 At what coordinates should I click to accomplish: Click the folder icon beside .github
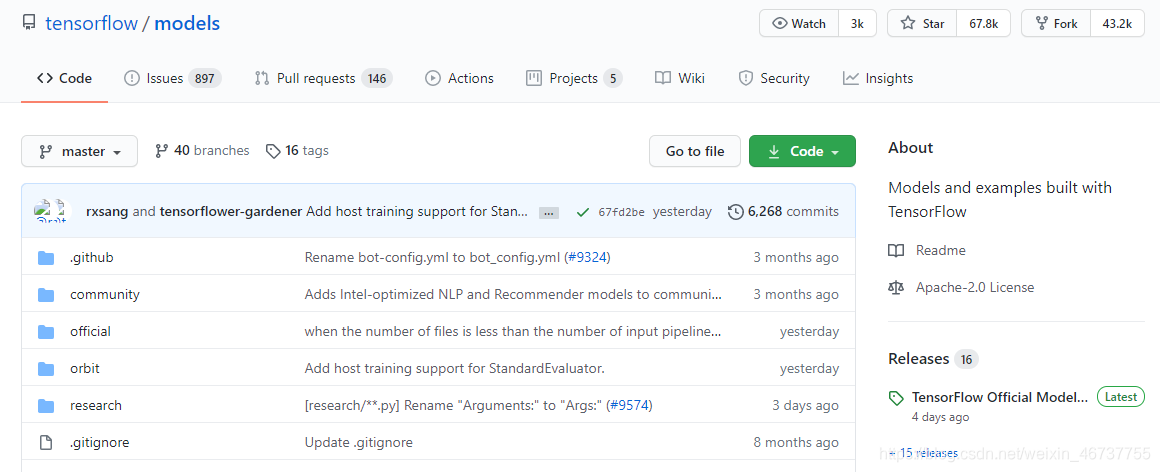tap(46, 257)
